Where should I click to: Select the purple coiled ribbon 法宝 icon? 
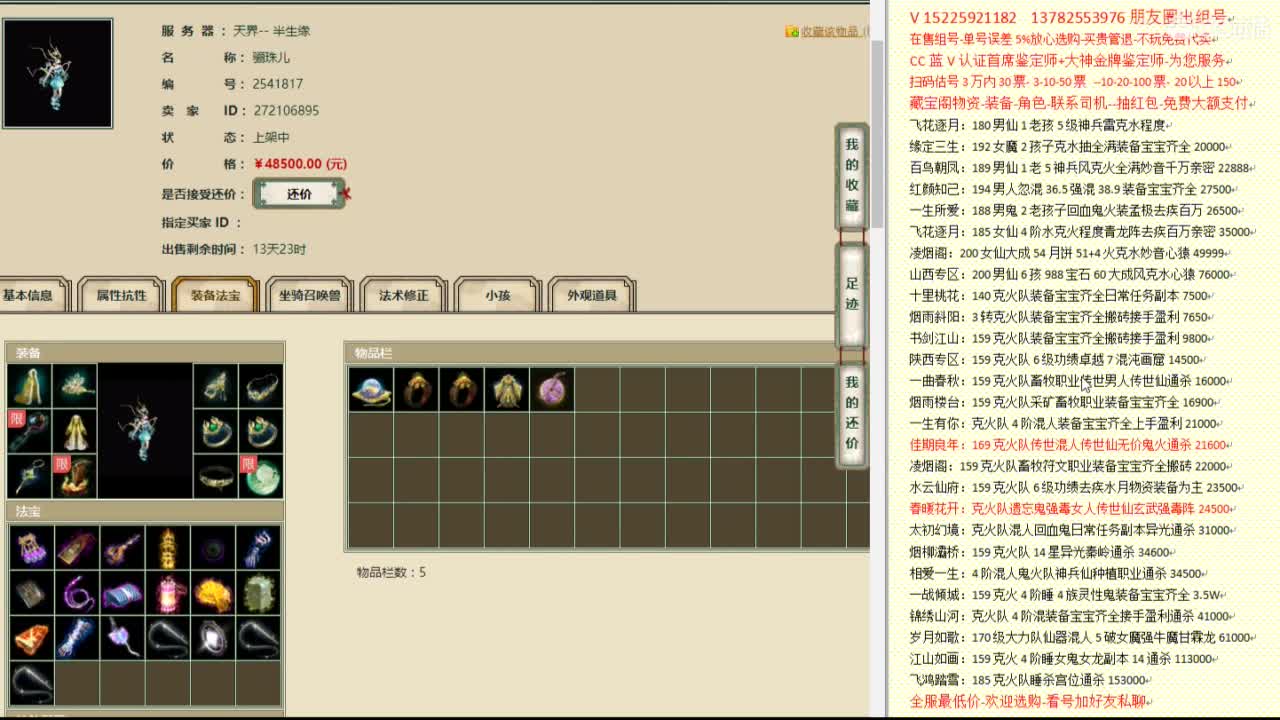[x=76, y=593]
